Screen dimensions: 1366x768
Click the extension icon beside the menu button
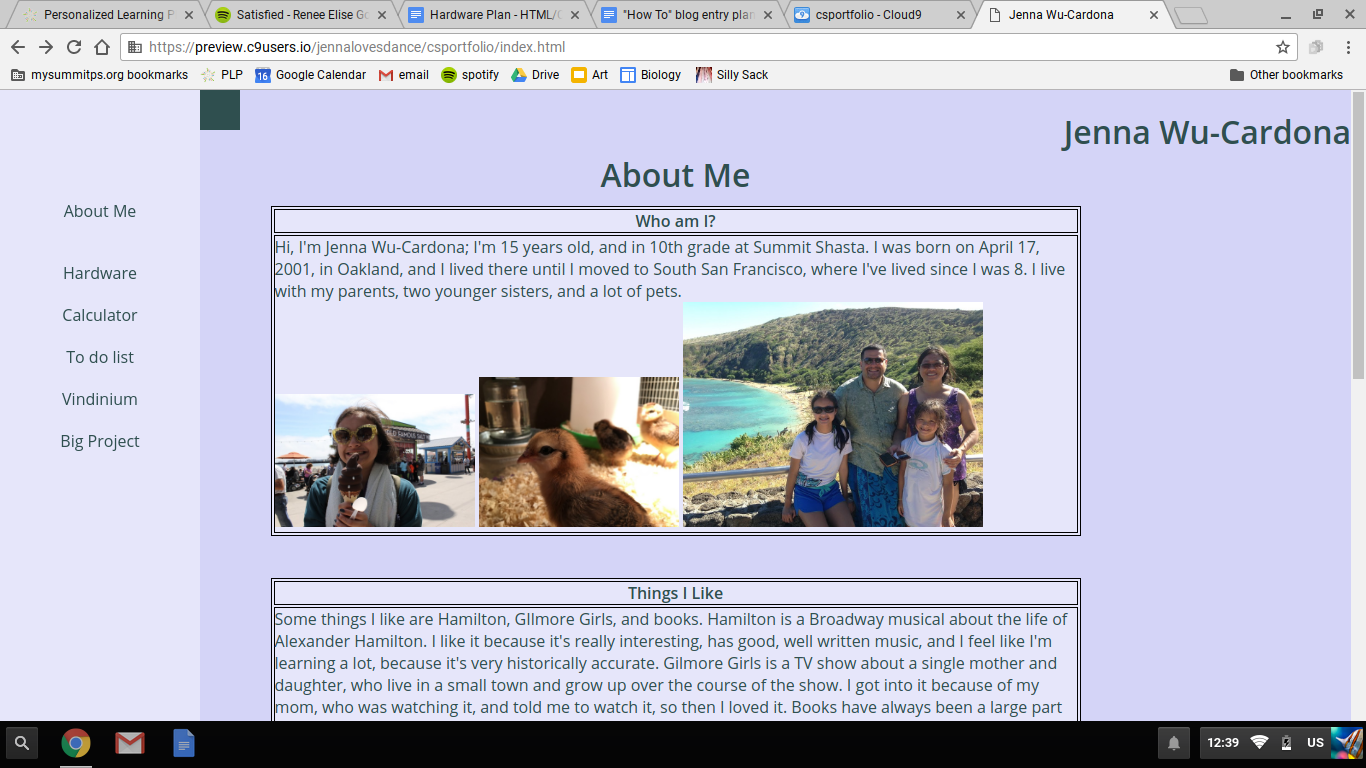[1316, 47]
